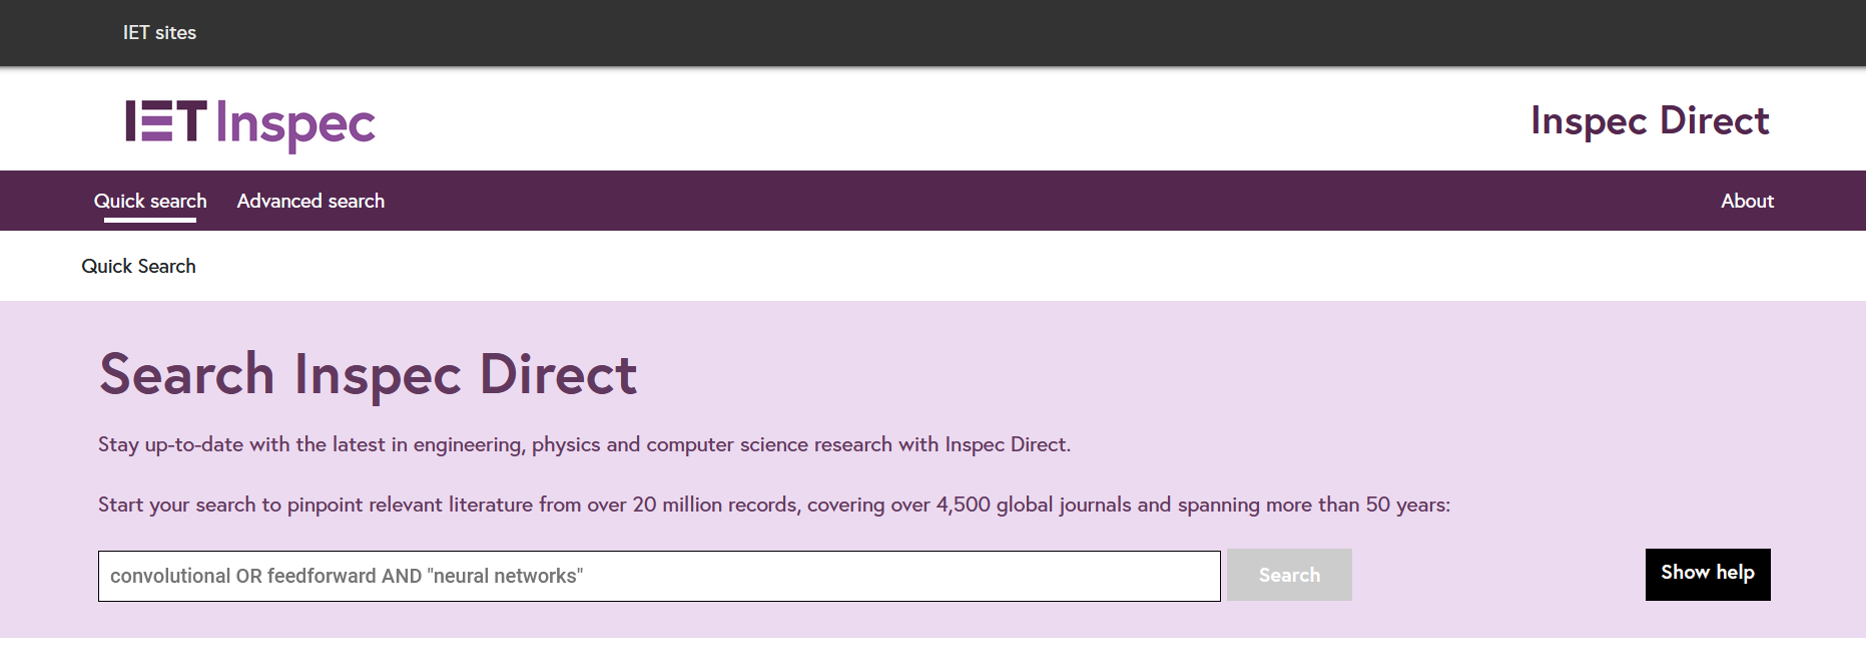This screenshot has height=668, width=1866.
Task: Click the Inspec Direct header title
Action: [1649, 121]
